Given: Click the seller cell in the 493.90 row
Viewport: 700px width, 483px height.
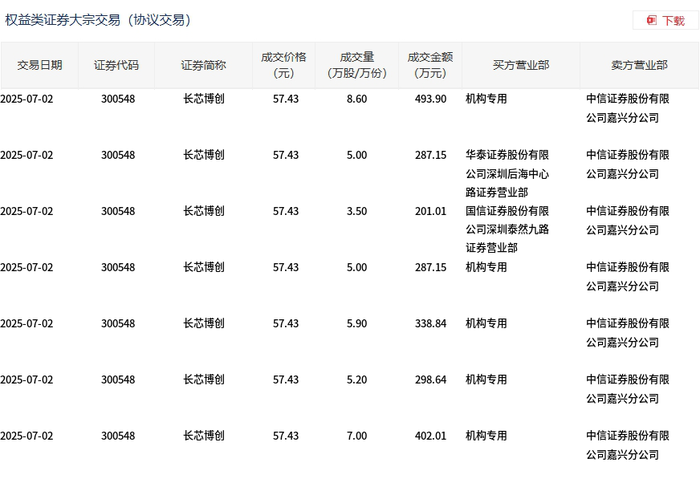Looking at the screenshot, I should coord(628,108).
